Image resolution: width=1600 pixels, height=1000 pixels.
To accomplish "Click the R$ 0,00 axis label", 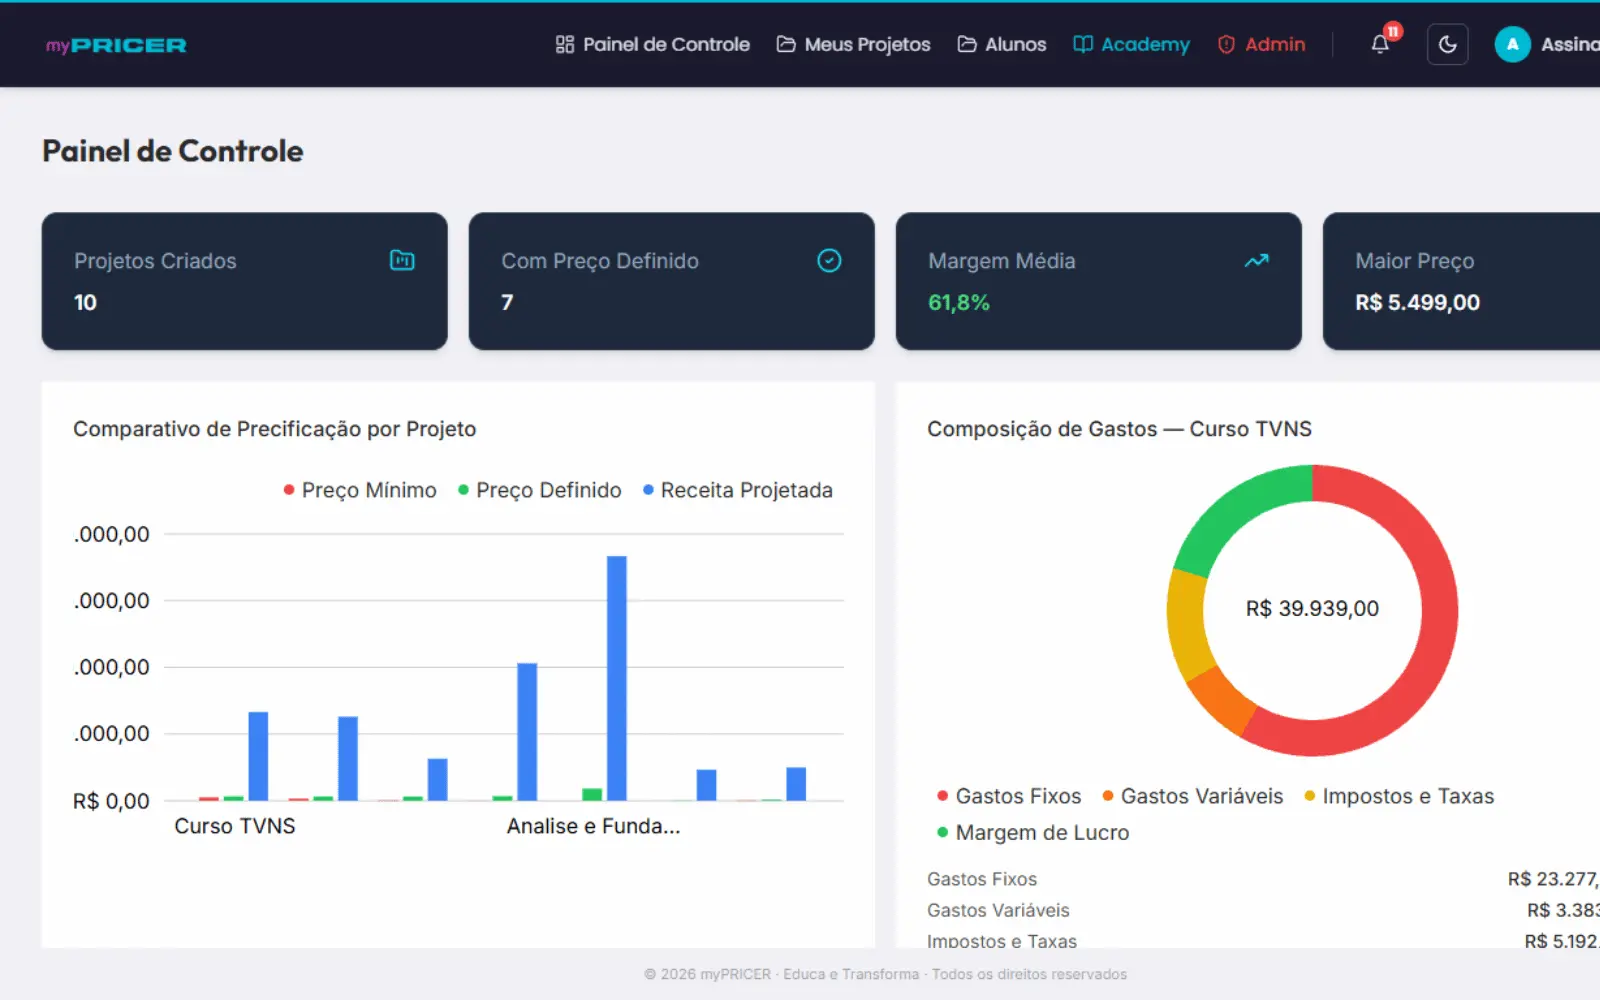I will pyautogui.click(x=111, y=801).
